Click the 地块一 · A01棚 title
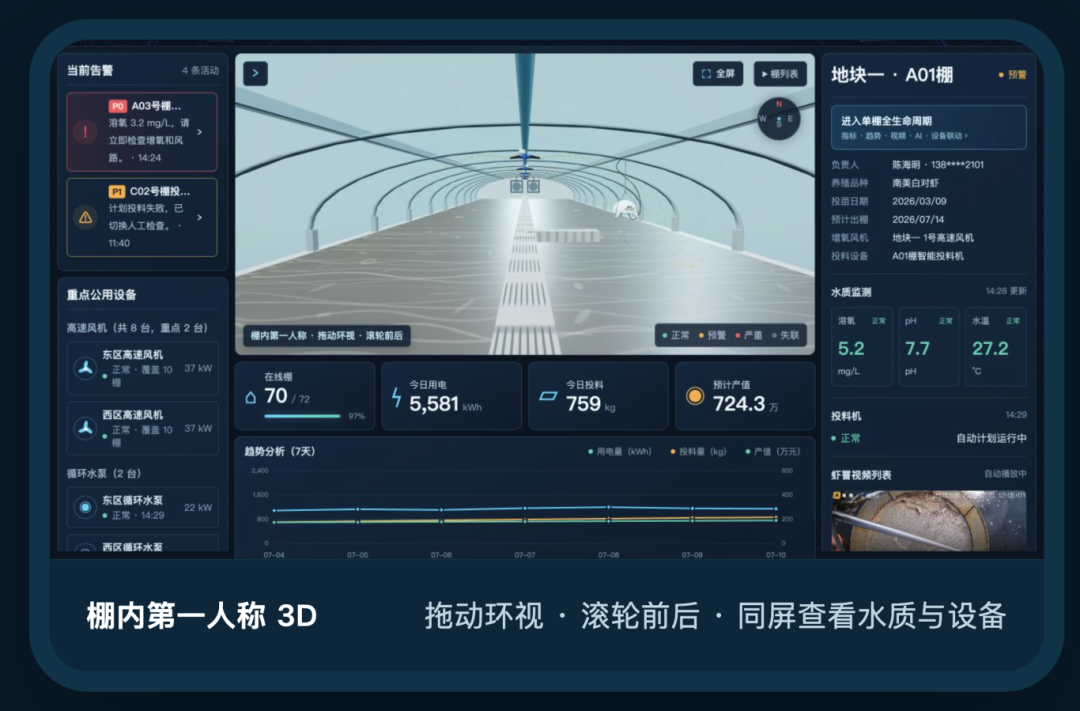The height and width of the screenshot is (711, 1080). click(892, 74)
